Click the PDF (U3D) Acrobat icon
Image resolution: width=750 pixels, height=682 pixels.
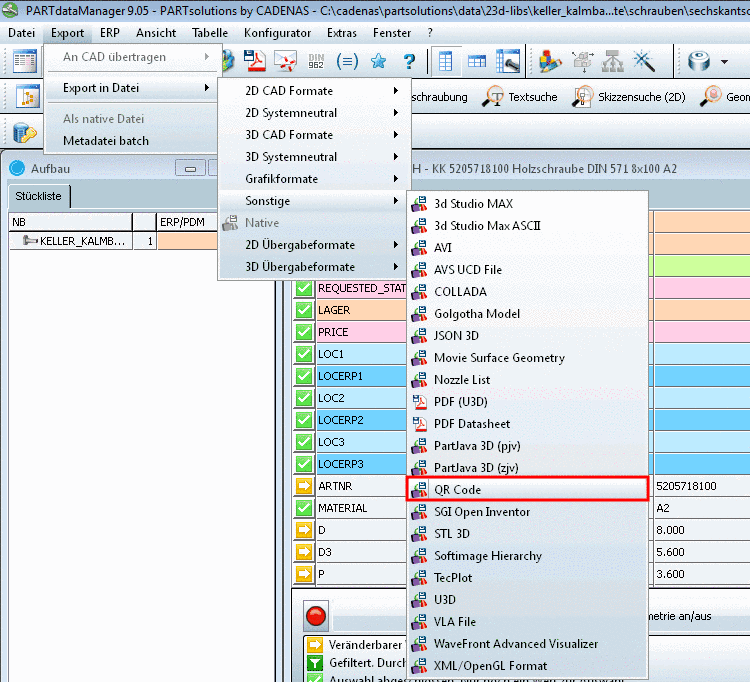(420, 402)
